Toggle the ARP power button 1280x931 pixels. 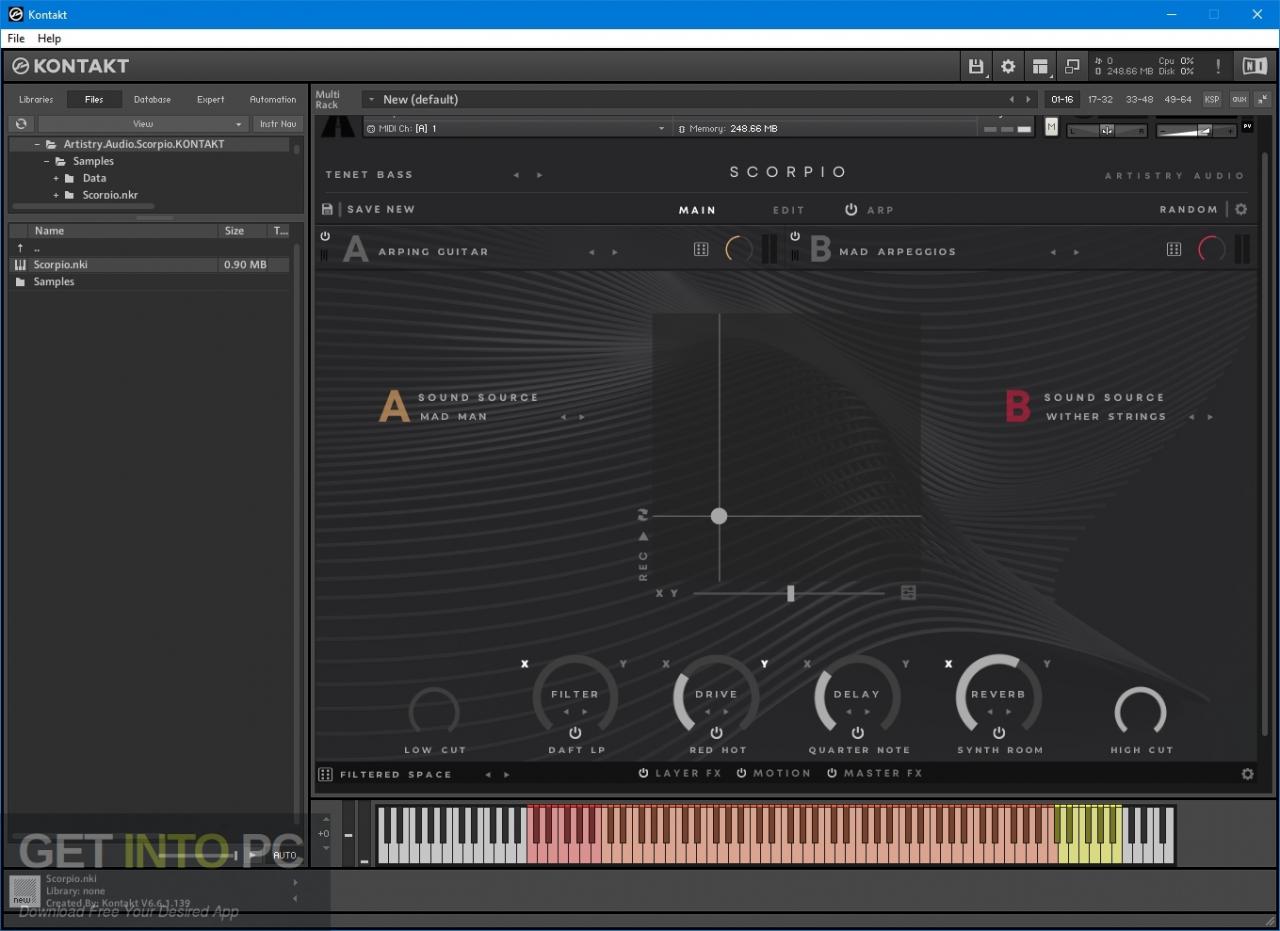point(851,209)
